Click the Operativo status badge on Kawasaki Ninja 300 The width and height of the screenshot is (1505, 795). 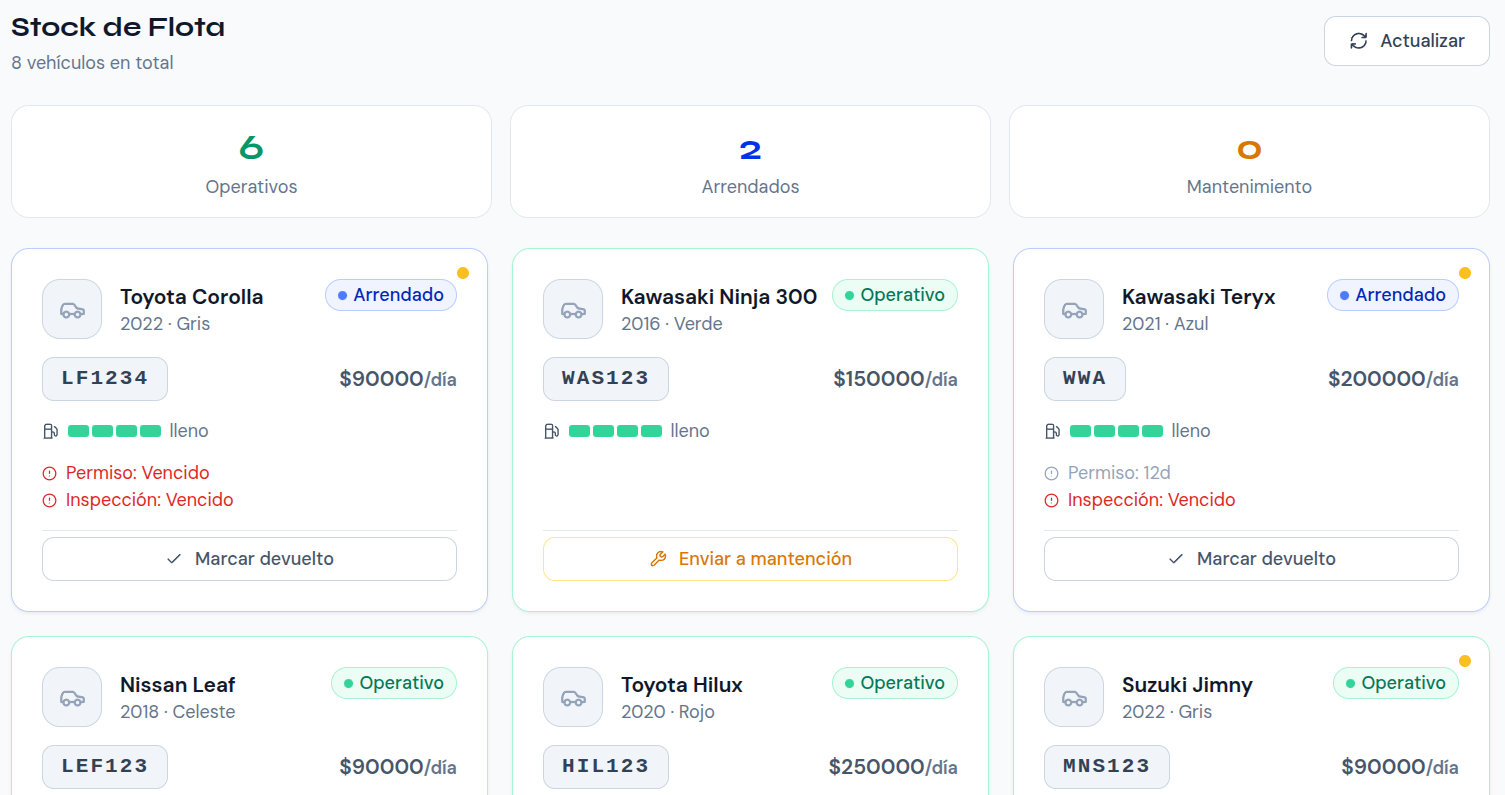click(x=895, y=295)
